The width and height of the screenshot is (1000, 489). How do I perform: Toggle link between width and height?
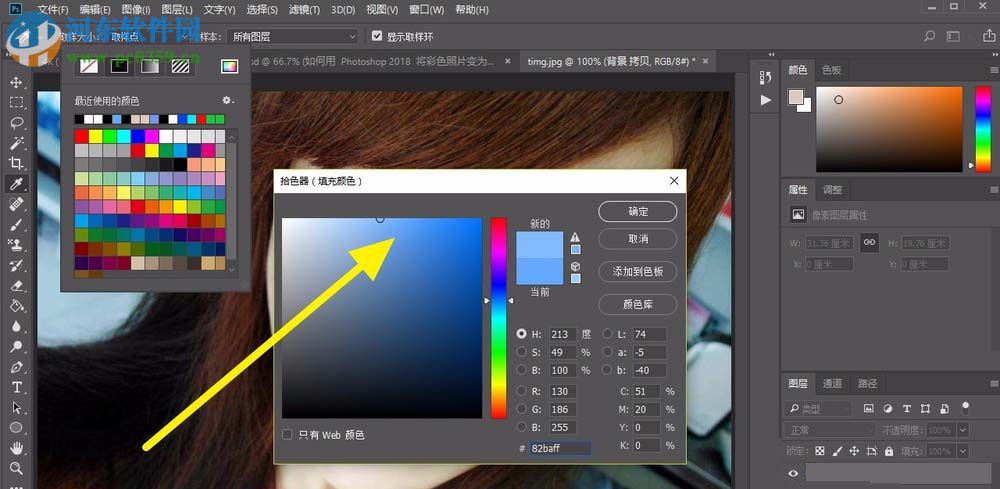coord(868,243)
